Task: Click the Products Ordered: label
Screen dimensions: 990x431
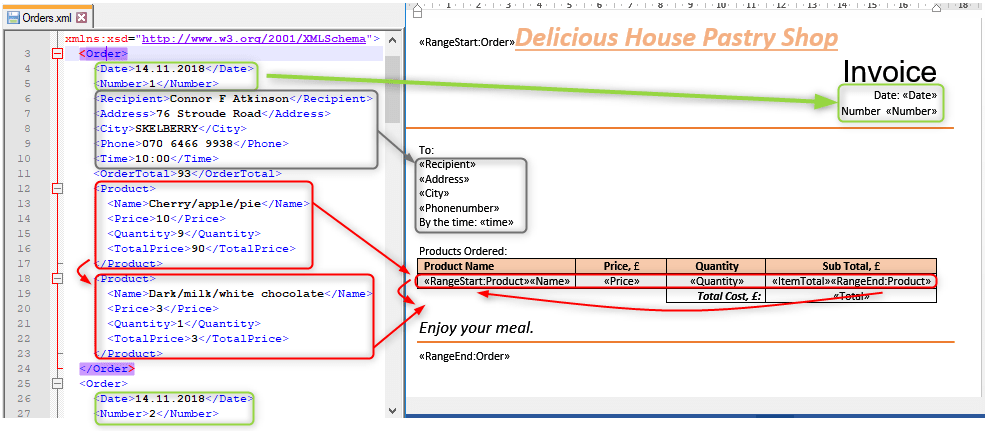Action: click(463, 251)
